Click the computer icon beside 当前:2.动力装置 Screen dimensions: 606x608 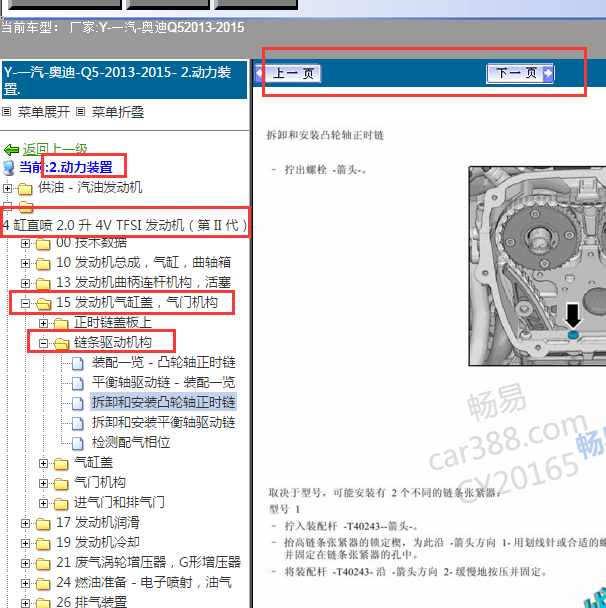[9, 168]
